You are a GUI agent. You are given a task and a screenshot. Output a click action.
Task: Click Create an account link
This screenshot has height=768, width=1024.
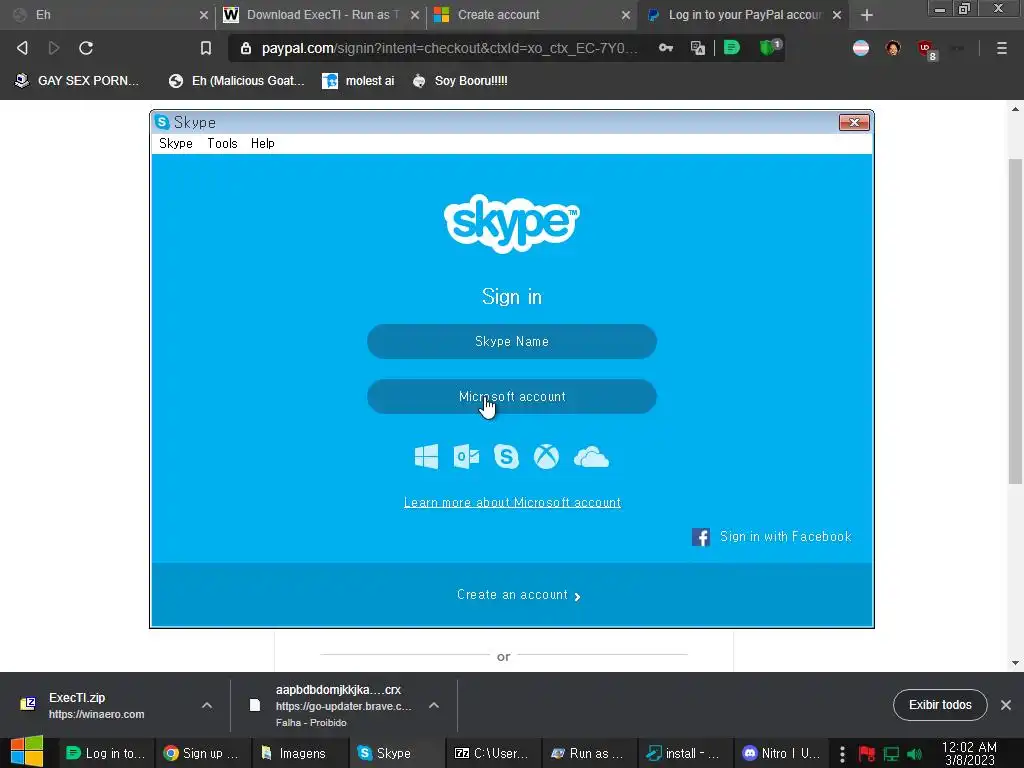(x=519, y=595)
